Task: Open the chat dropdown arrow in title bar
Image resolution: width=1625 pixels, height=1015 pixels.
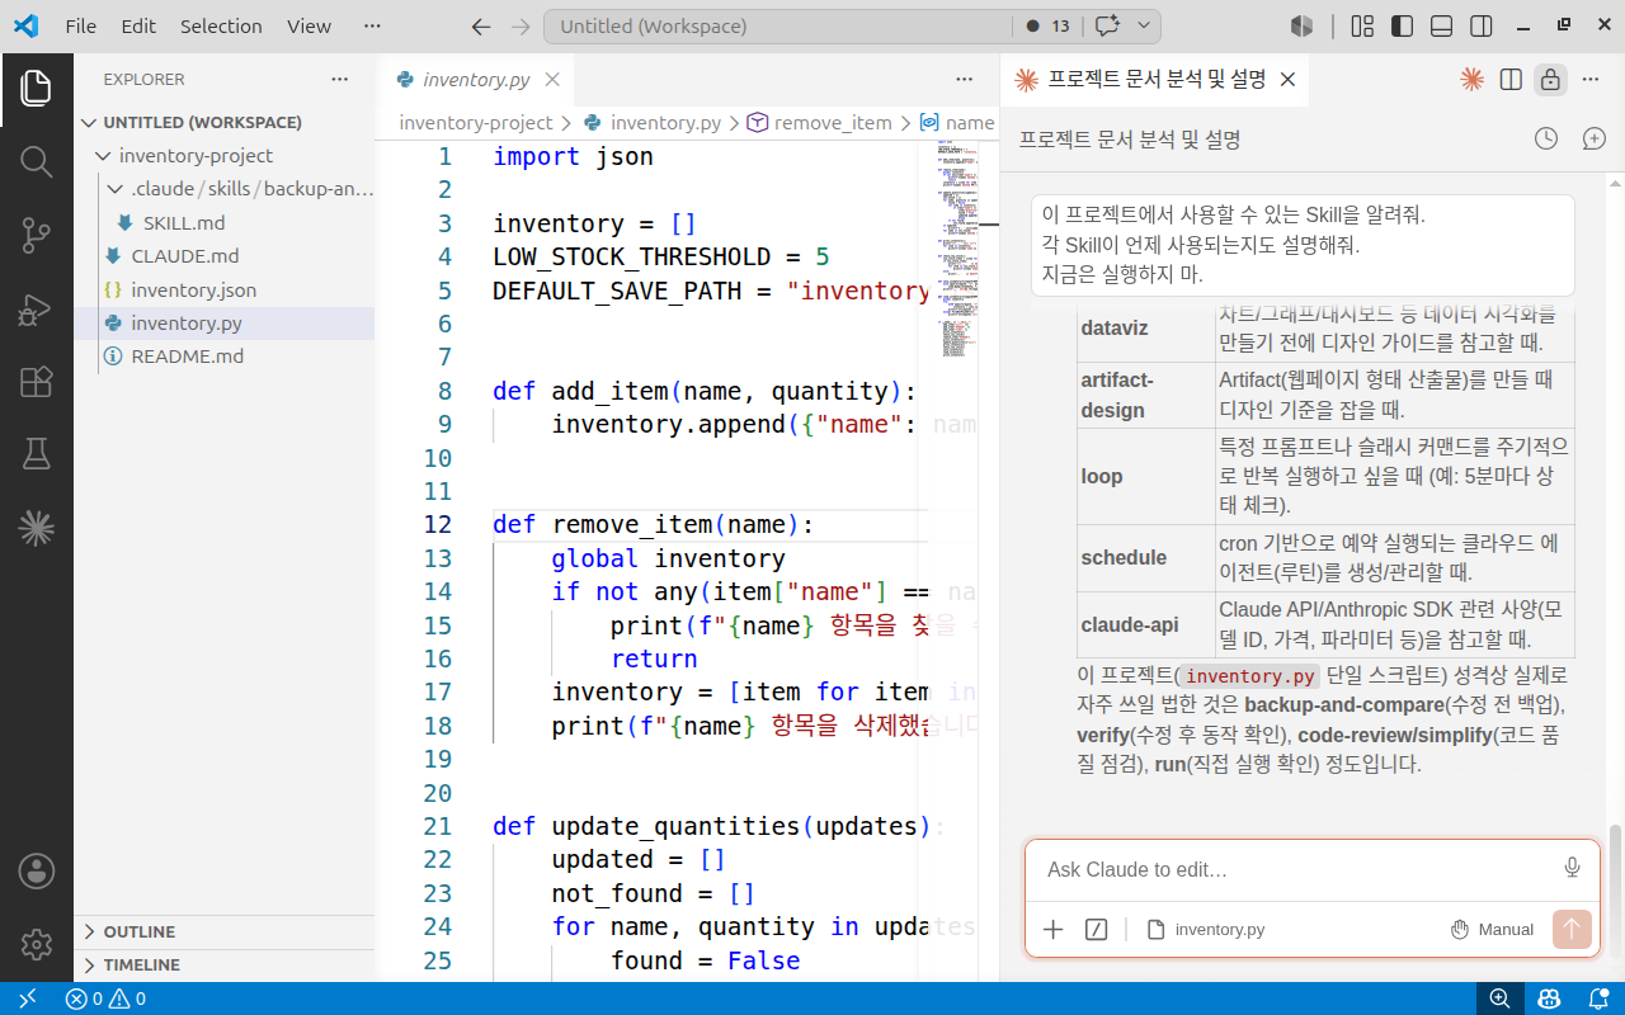Action: (x=1143, y=26)
